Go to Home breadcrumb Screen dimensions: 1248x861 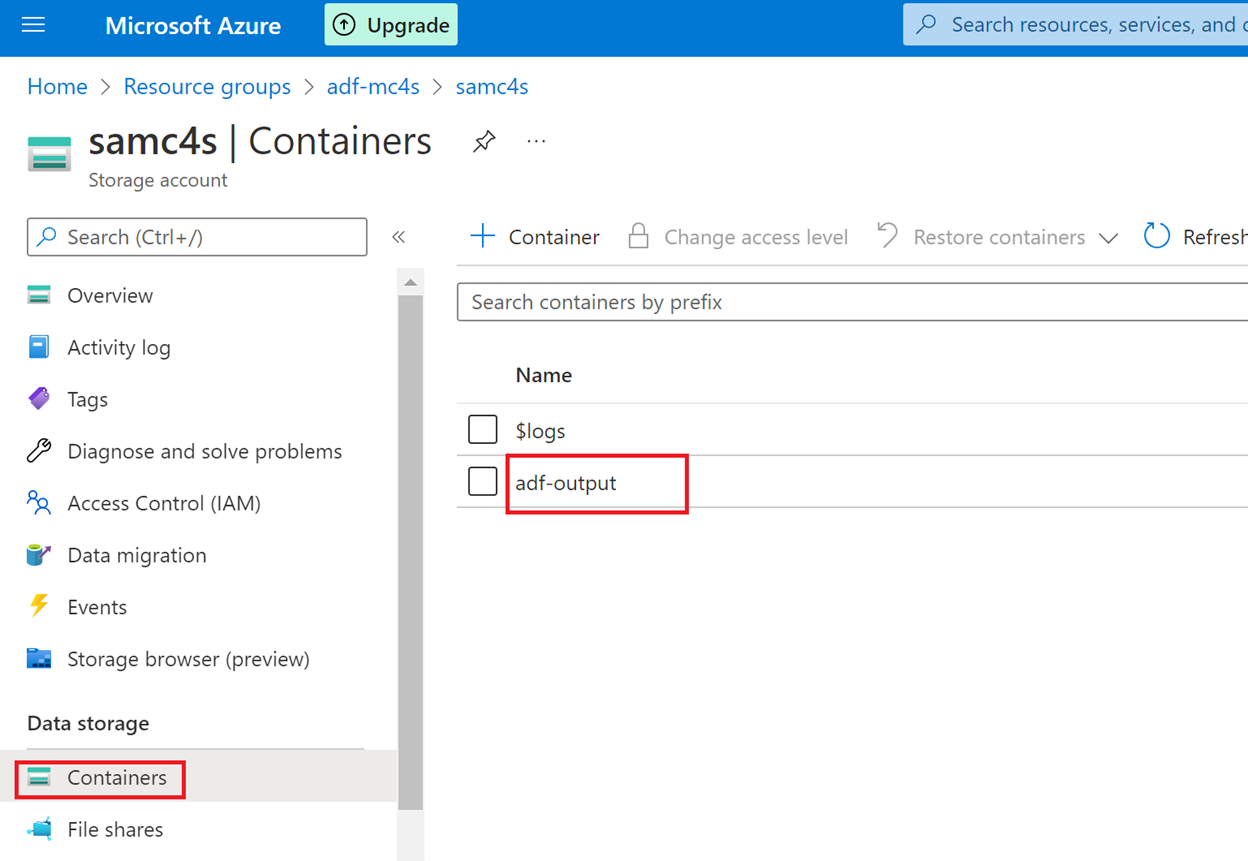coord(57,87)
